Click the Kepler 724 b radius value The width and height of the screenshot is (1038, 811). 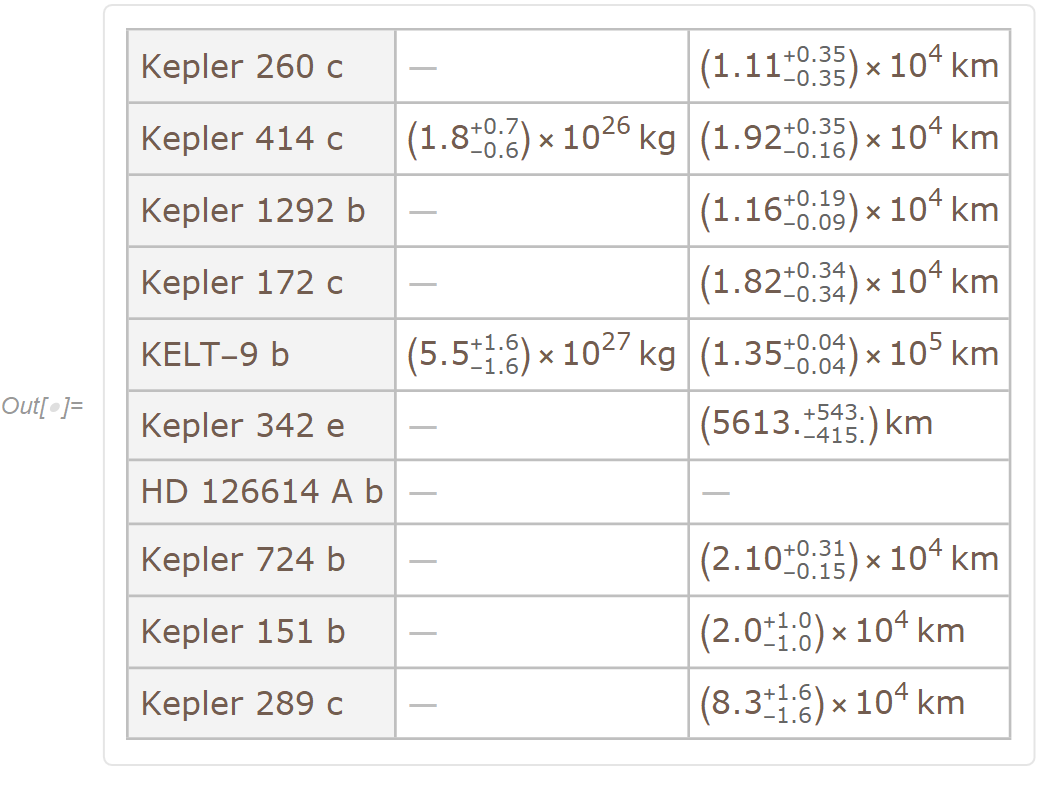849,559
